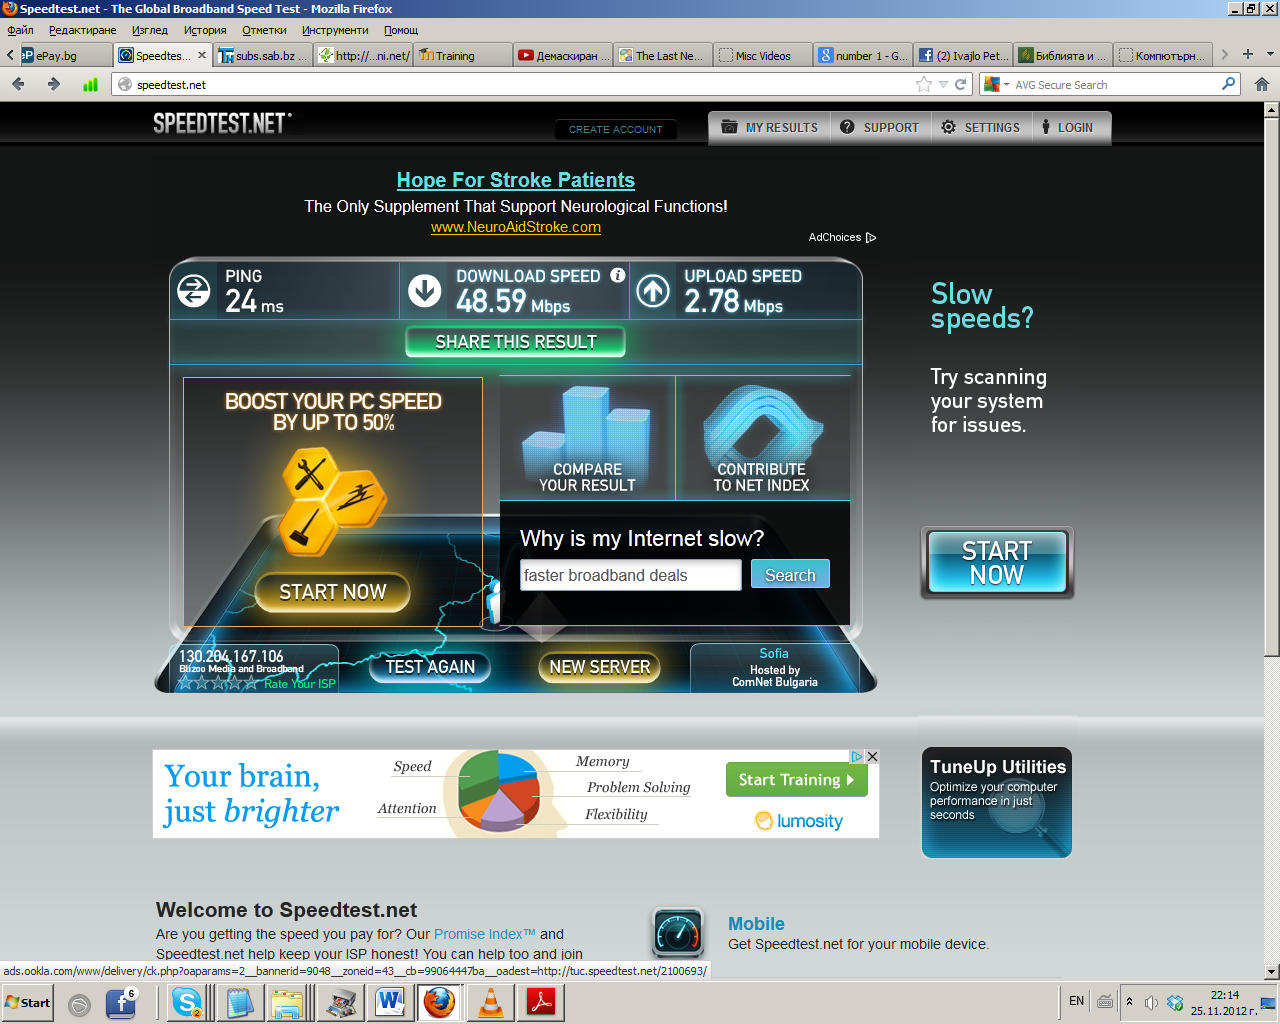Show hidden tray icons with the chevron
The width and height of the screenshot is (1280, 1024).
tap(1130, 1002)
